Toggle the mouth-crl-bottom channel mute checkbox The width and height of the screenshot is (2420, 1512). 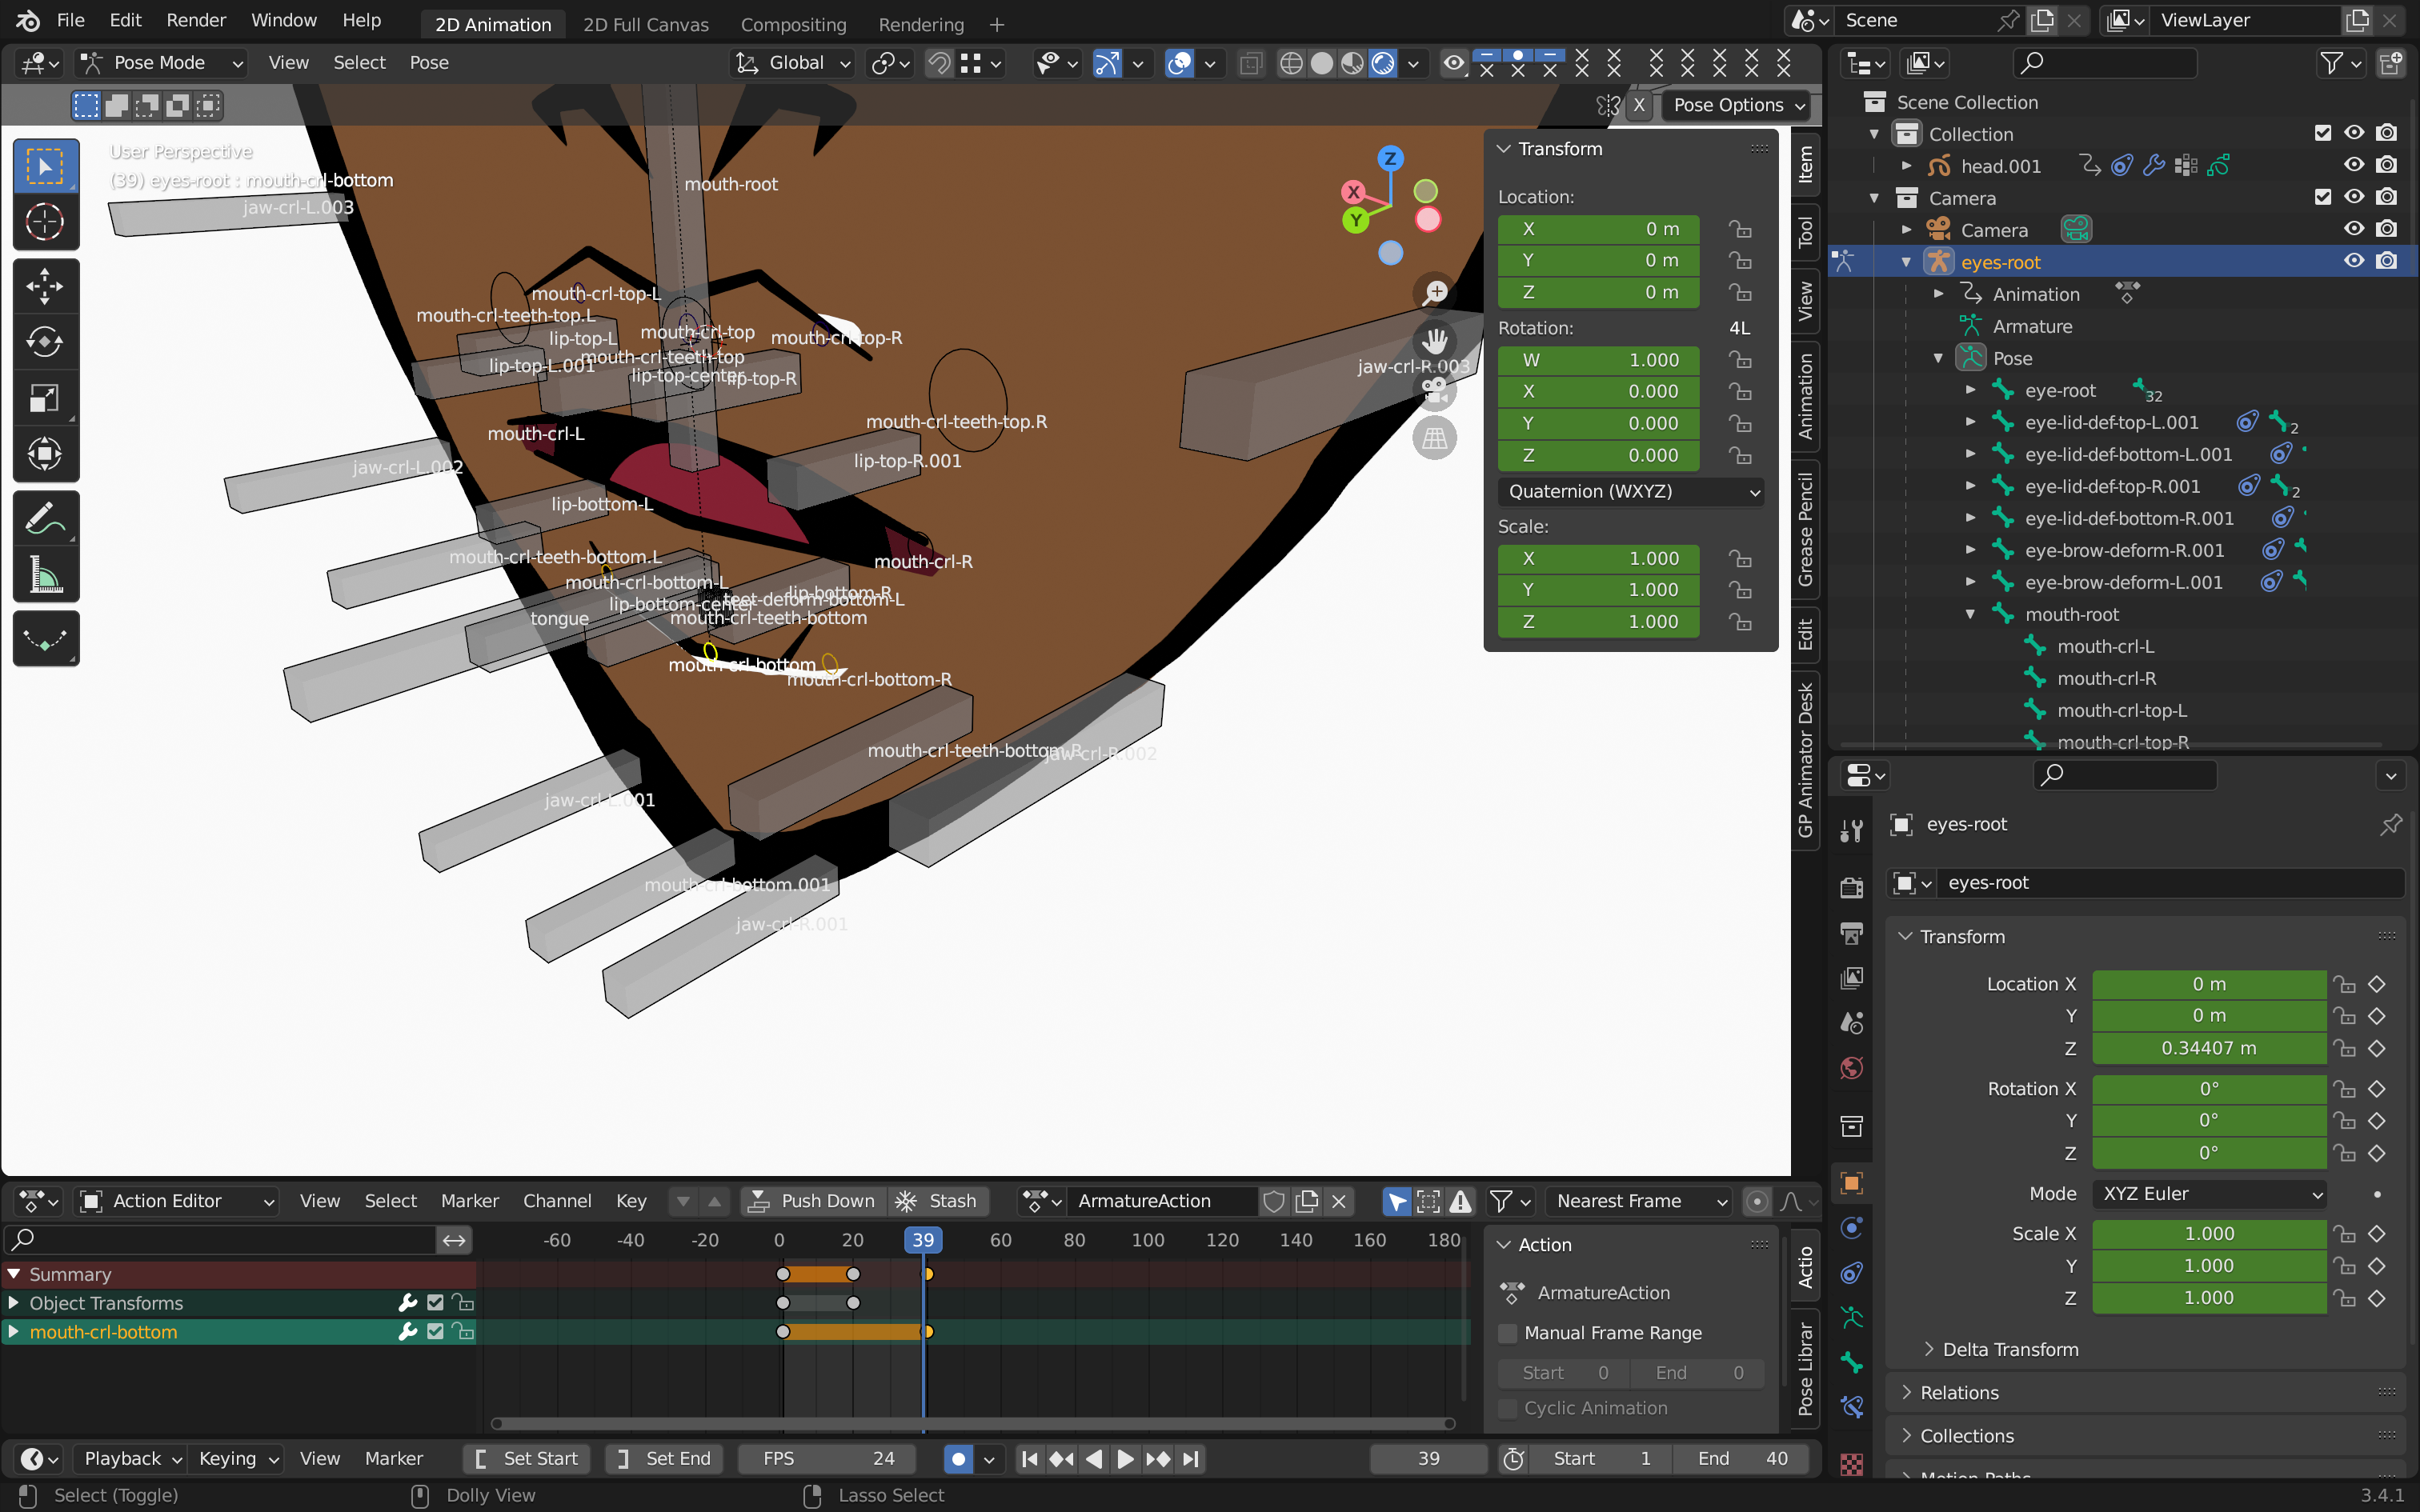pos(435,1332)
